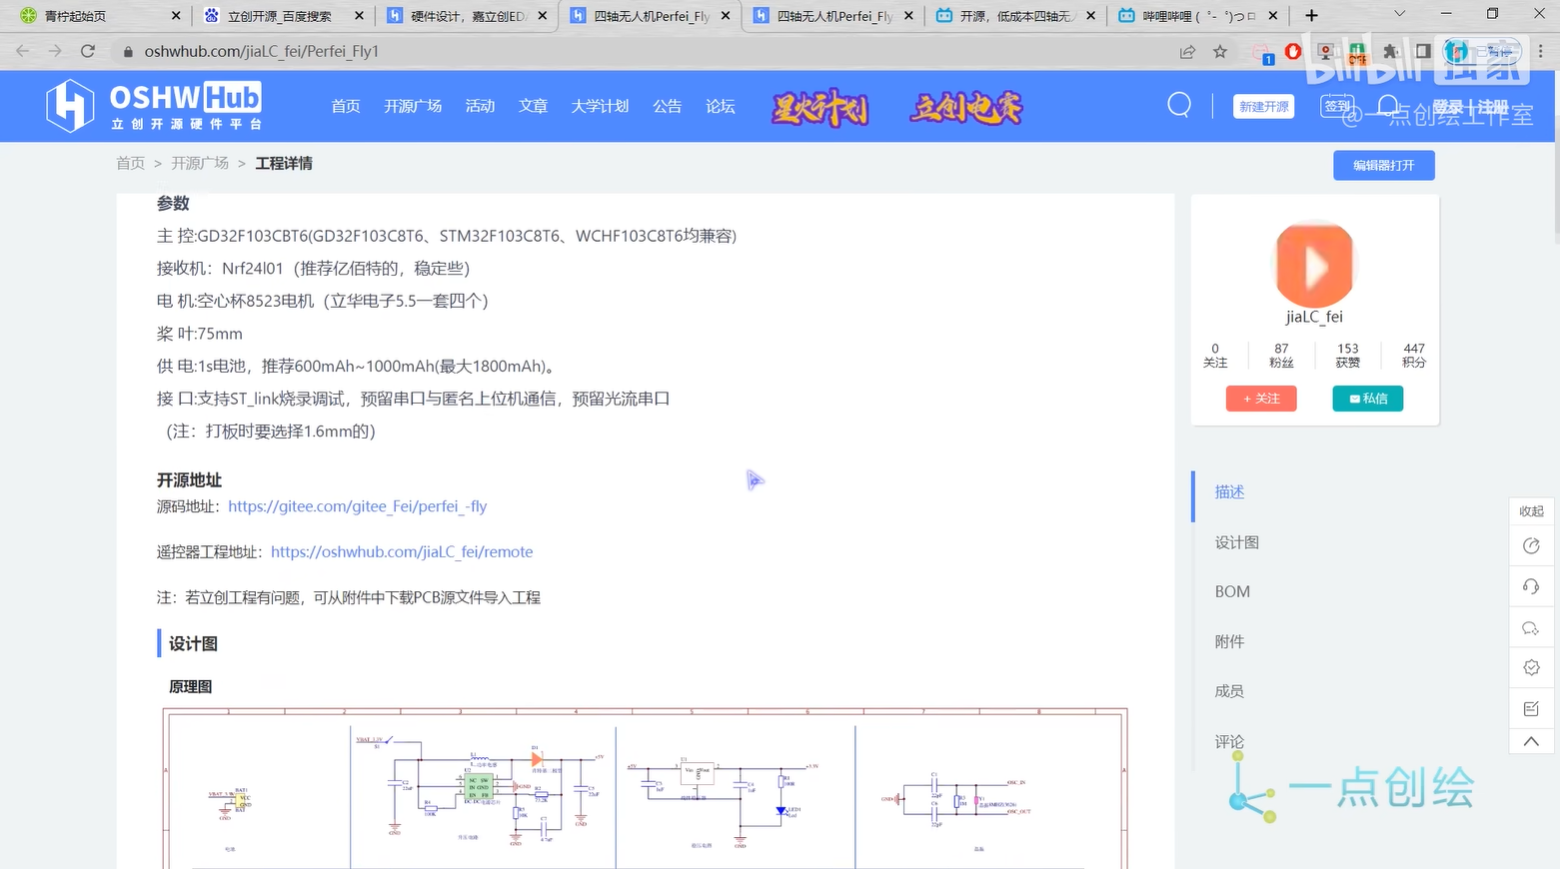This screenshot has height=869, width=1560.
Task: Jump to BOM section in sidebar
Action: pos(1232,592)
